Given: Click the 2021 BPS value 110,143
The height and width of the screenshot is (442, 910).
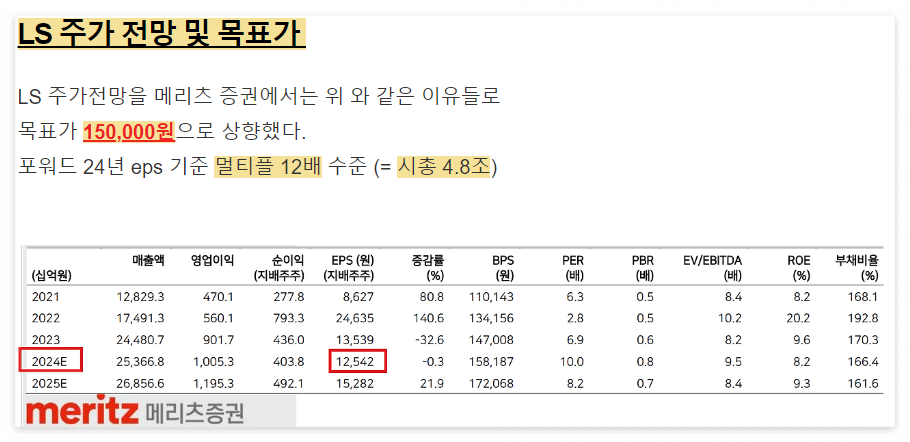Looking at the screenshot, I should coord(491,298).
